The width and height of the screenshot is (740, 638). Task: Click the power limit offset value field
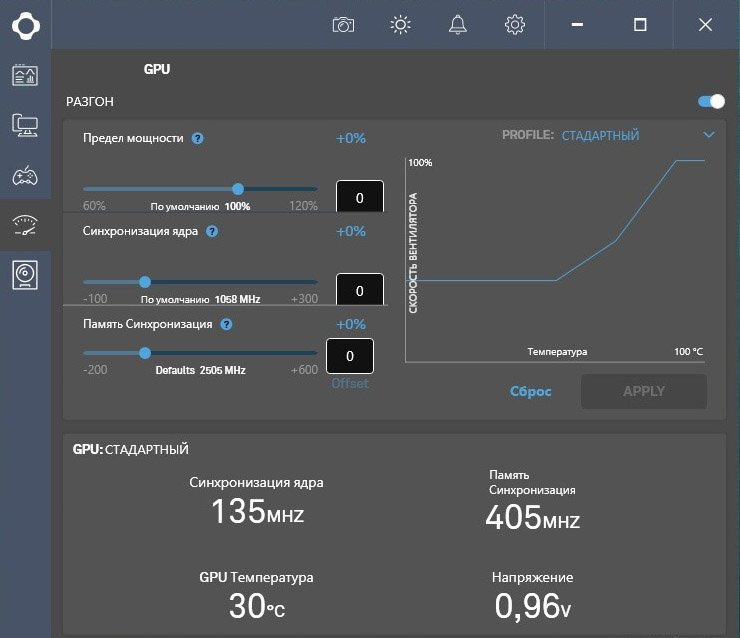tap(360, 197)
